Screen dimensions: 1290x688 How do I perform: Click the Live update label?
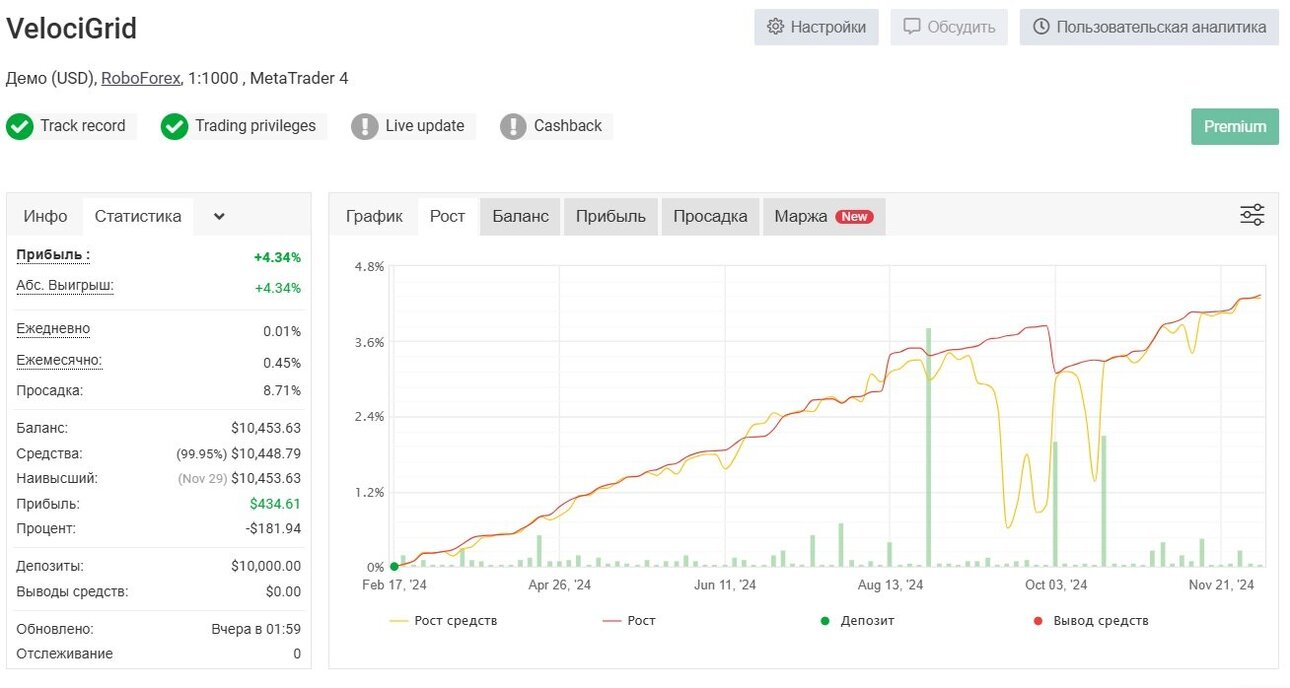click(425, 126)
